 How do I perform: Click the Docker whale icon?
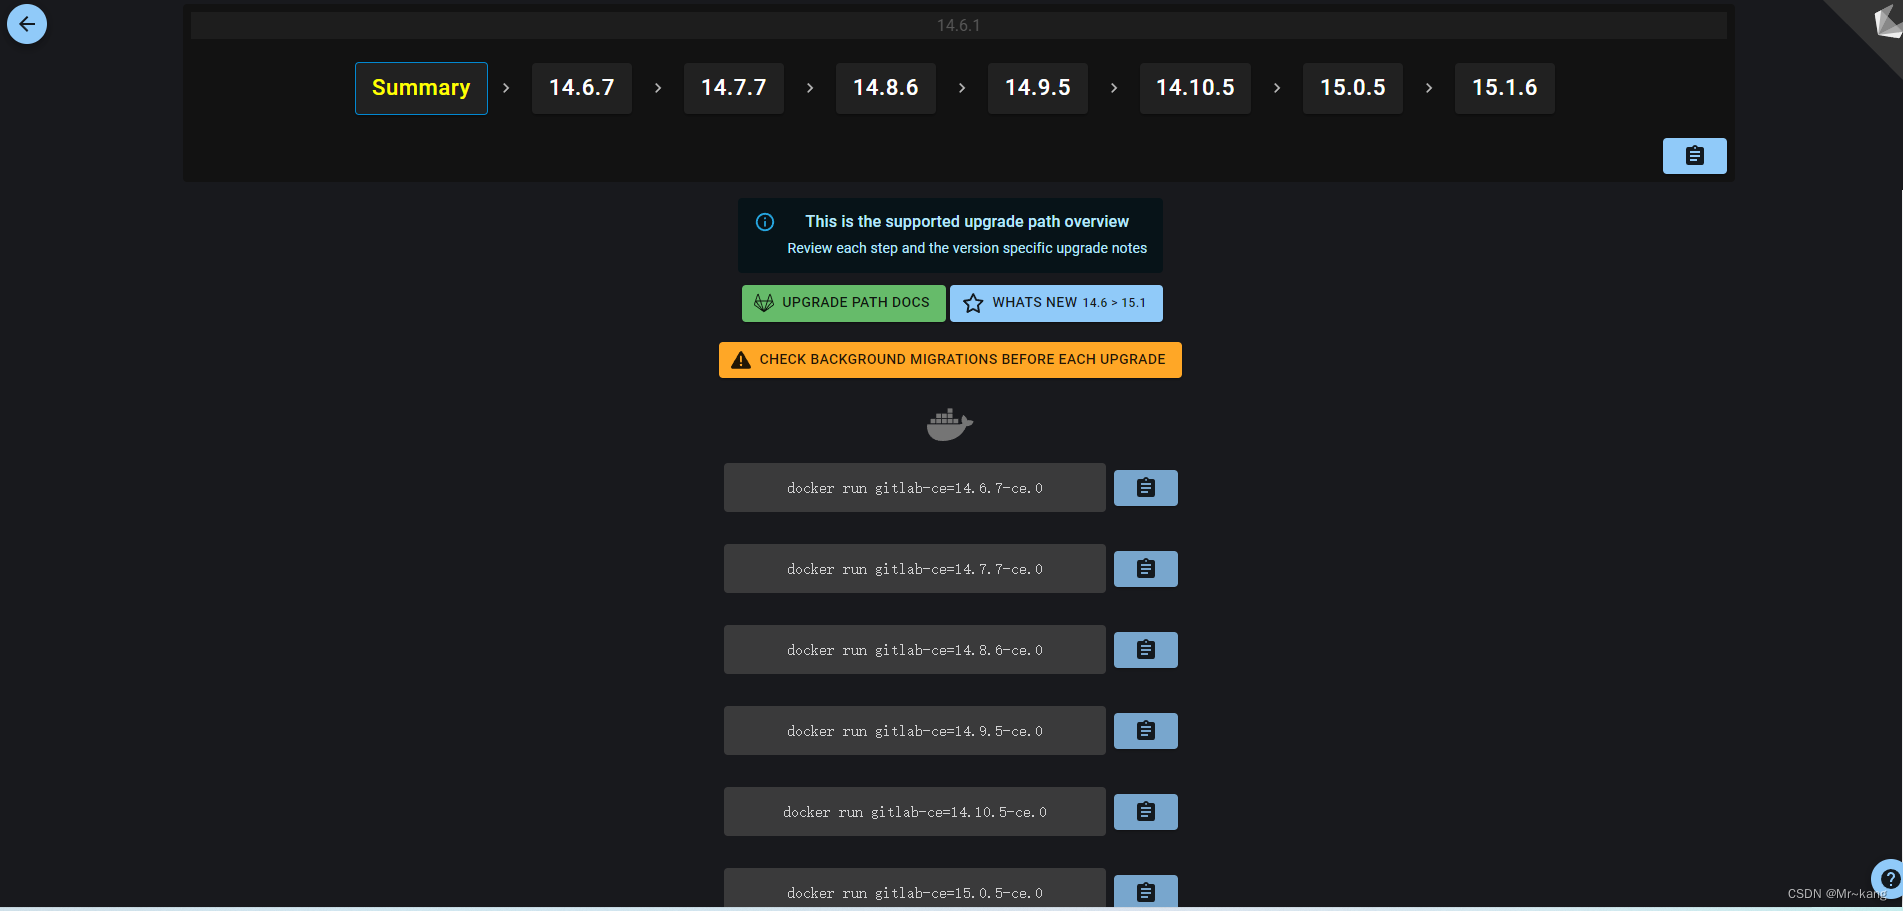[x=949, y=423]
